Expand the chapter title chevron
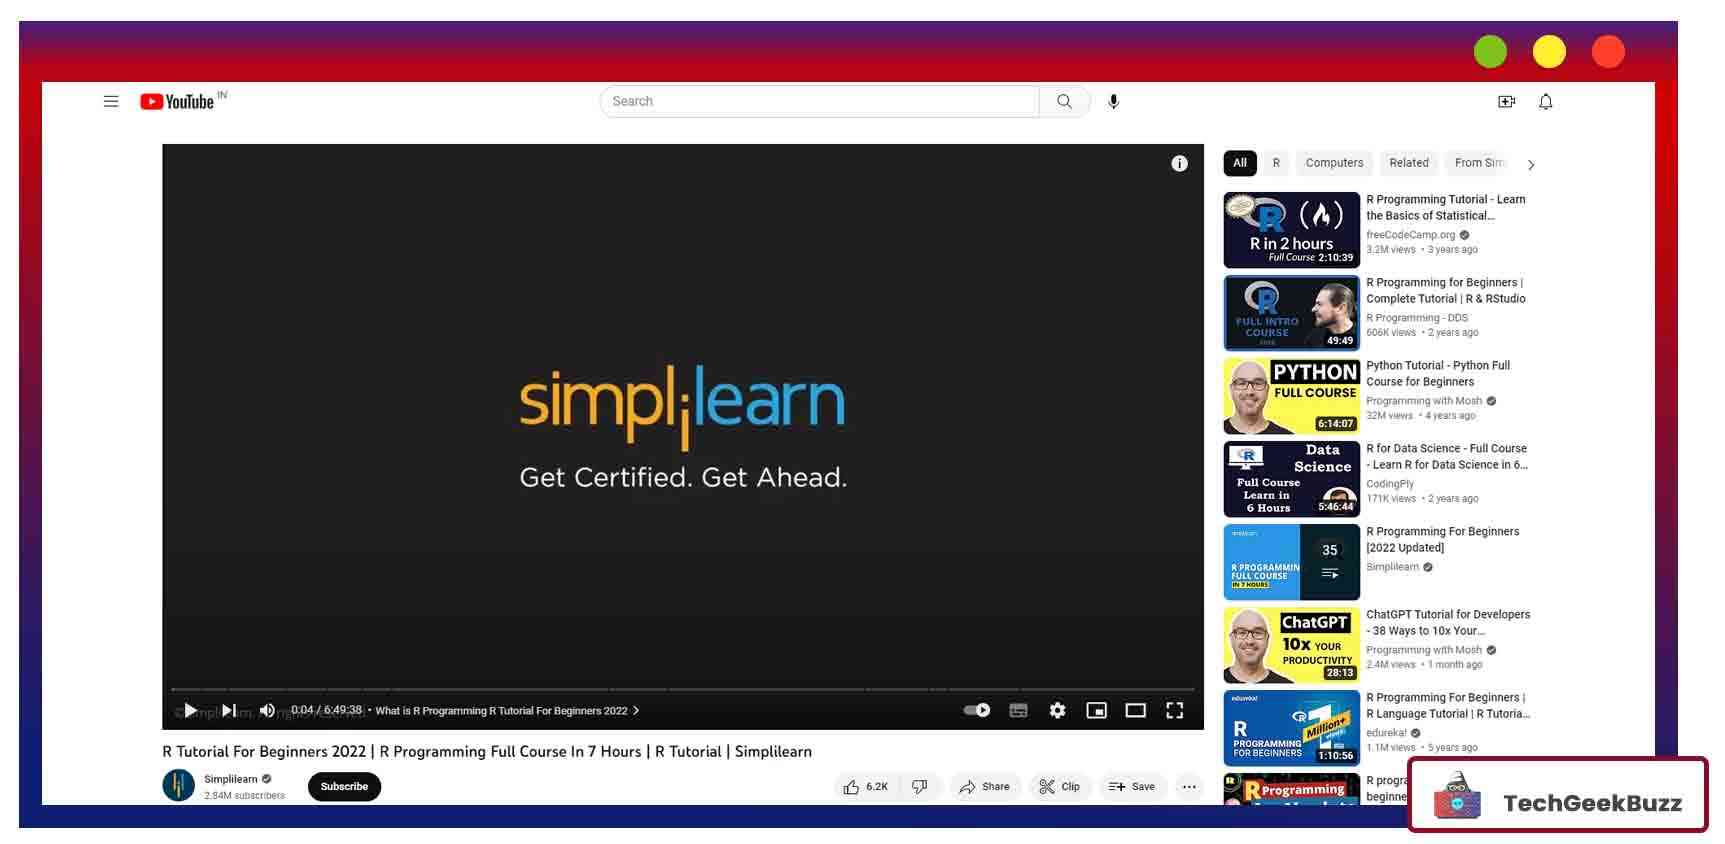Image resolution: width=1725 pixels, height=844 pixels. coord(636,711)
